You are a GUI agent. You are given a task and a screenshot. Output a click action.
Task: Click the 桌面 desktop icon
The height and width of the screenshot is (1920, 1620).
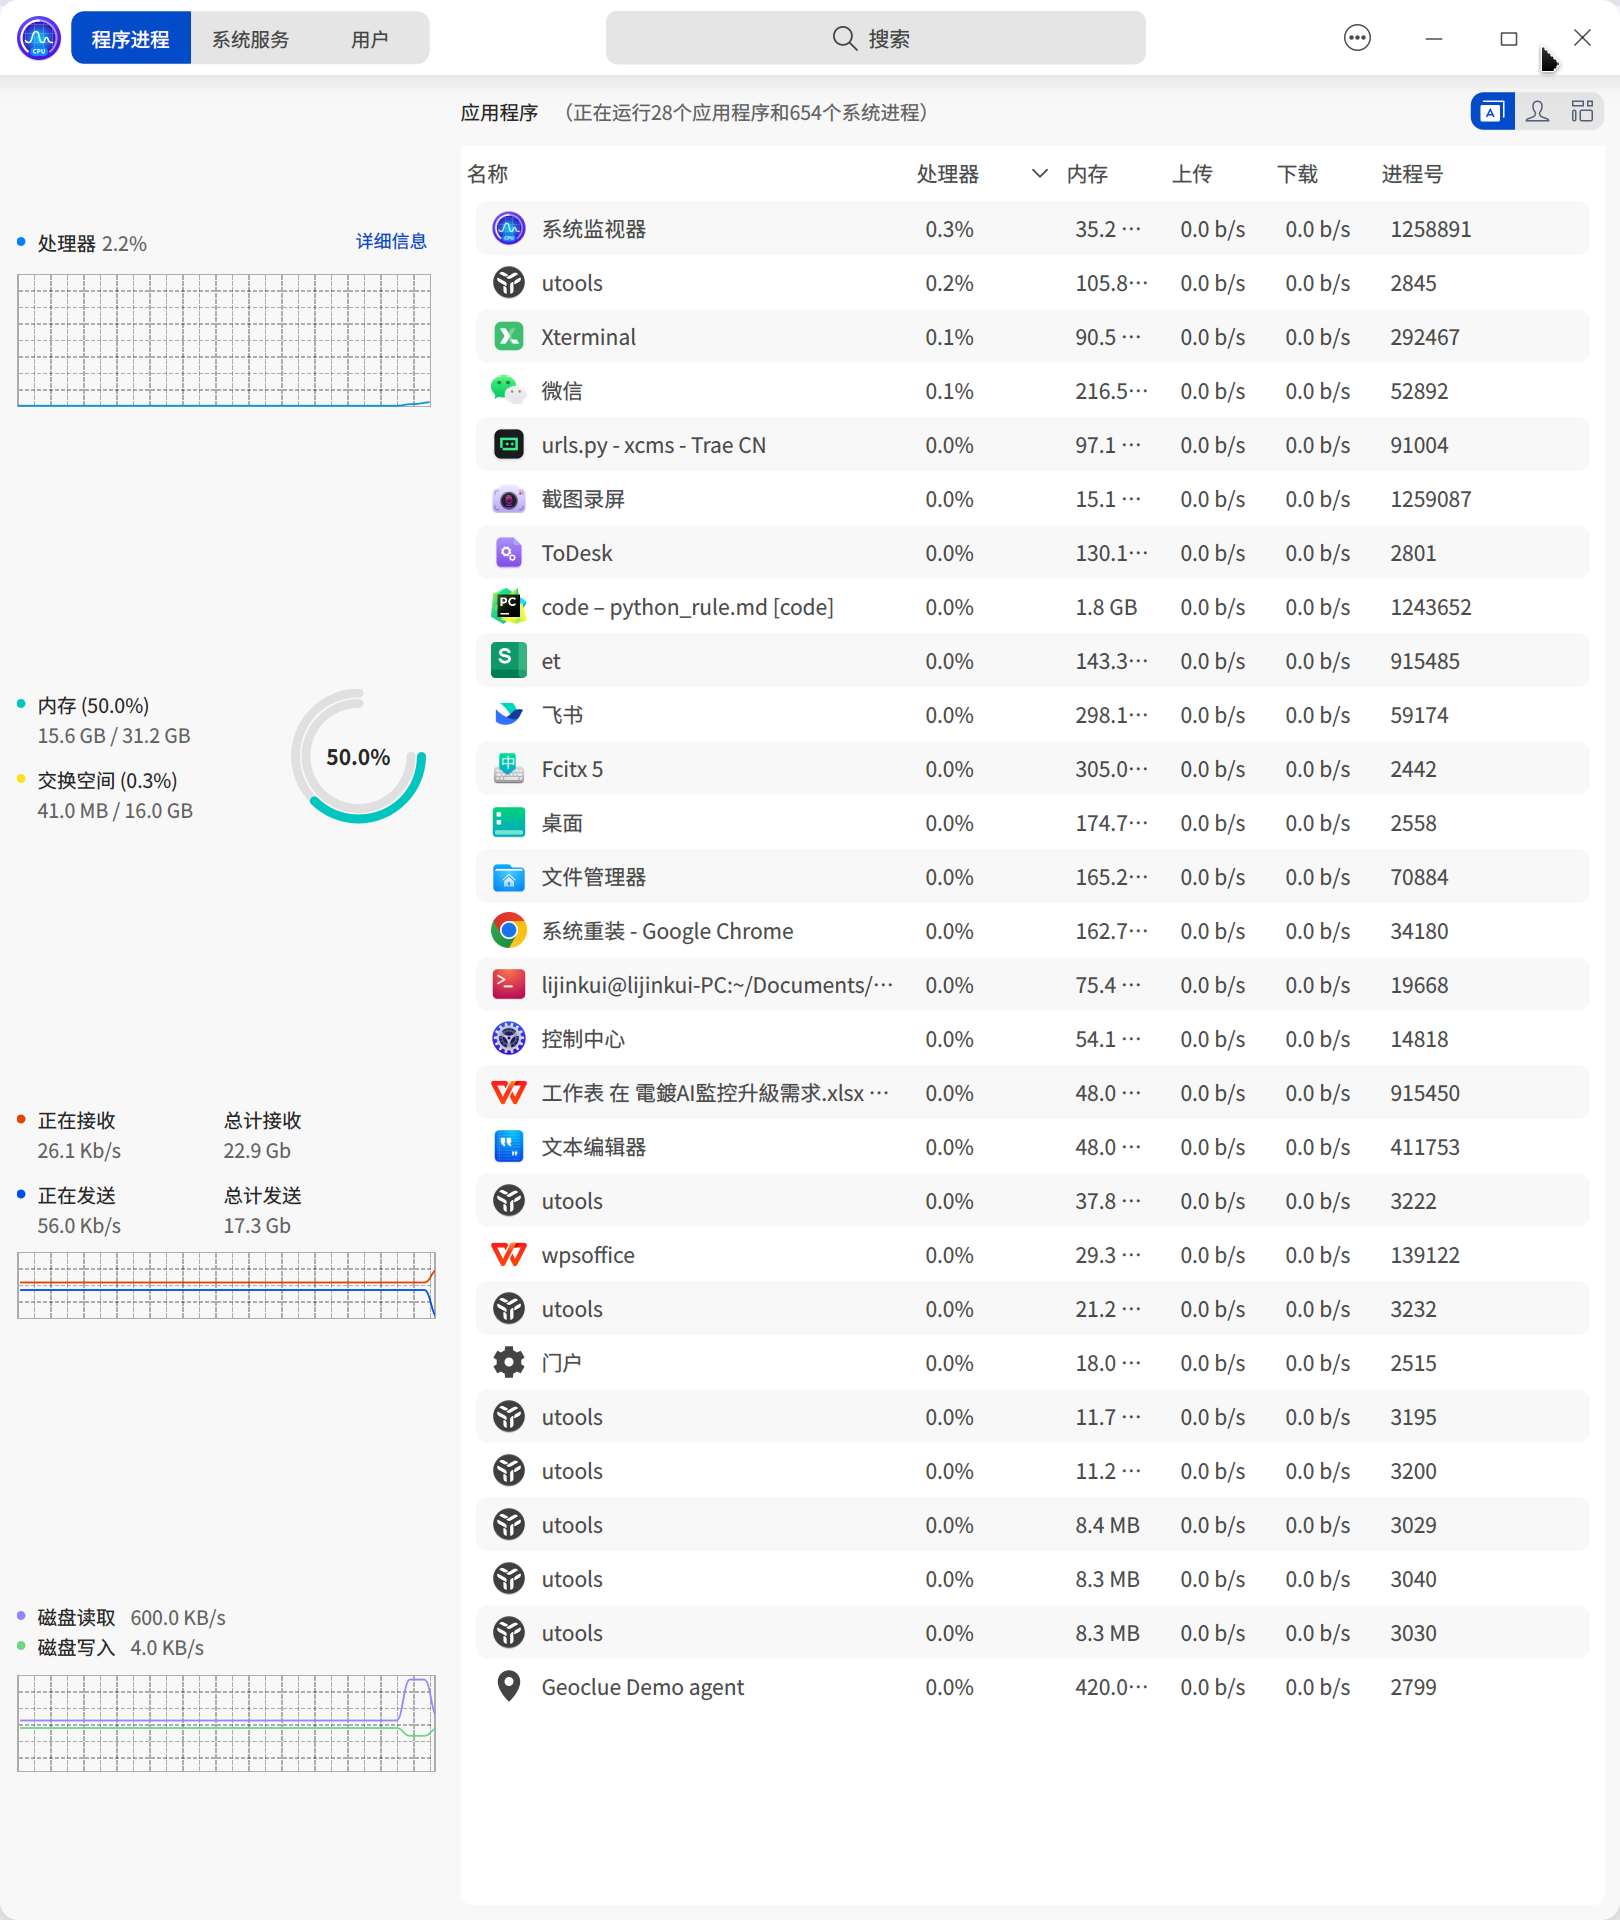509,823
